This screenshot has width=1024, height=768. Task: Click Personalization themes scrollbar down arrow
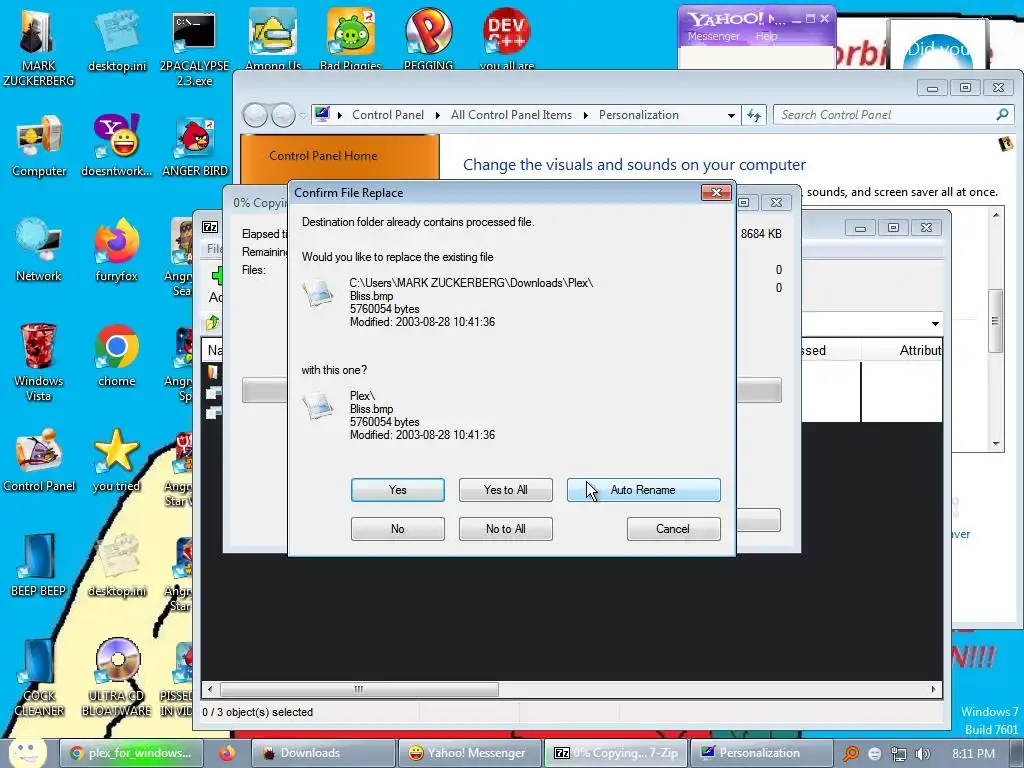click(x=996, y=444)
